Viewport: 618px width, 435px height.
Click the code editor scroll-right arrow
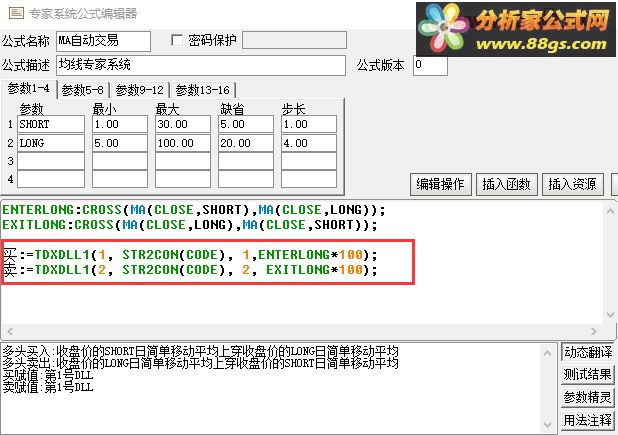point(594,331)
